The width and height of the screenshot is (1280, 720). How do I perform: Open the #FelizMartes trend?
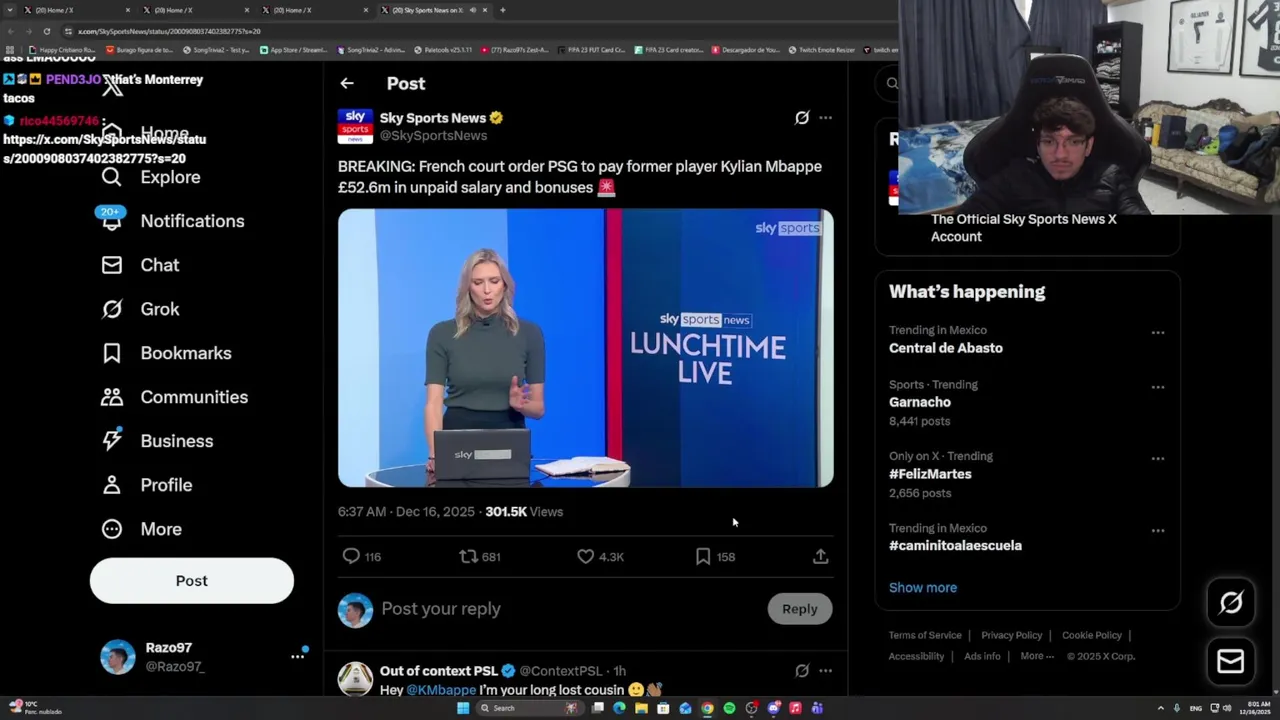[930, 474]
